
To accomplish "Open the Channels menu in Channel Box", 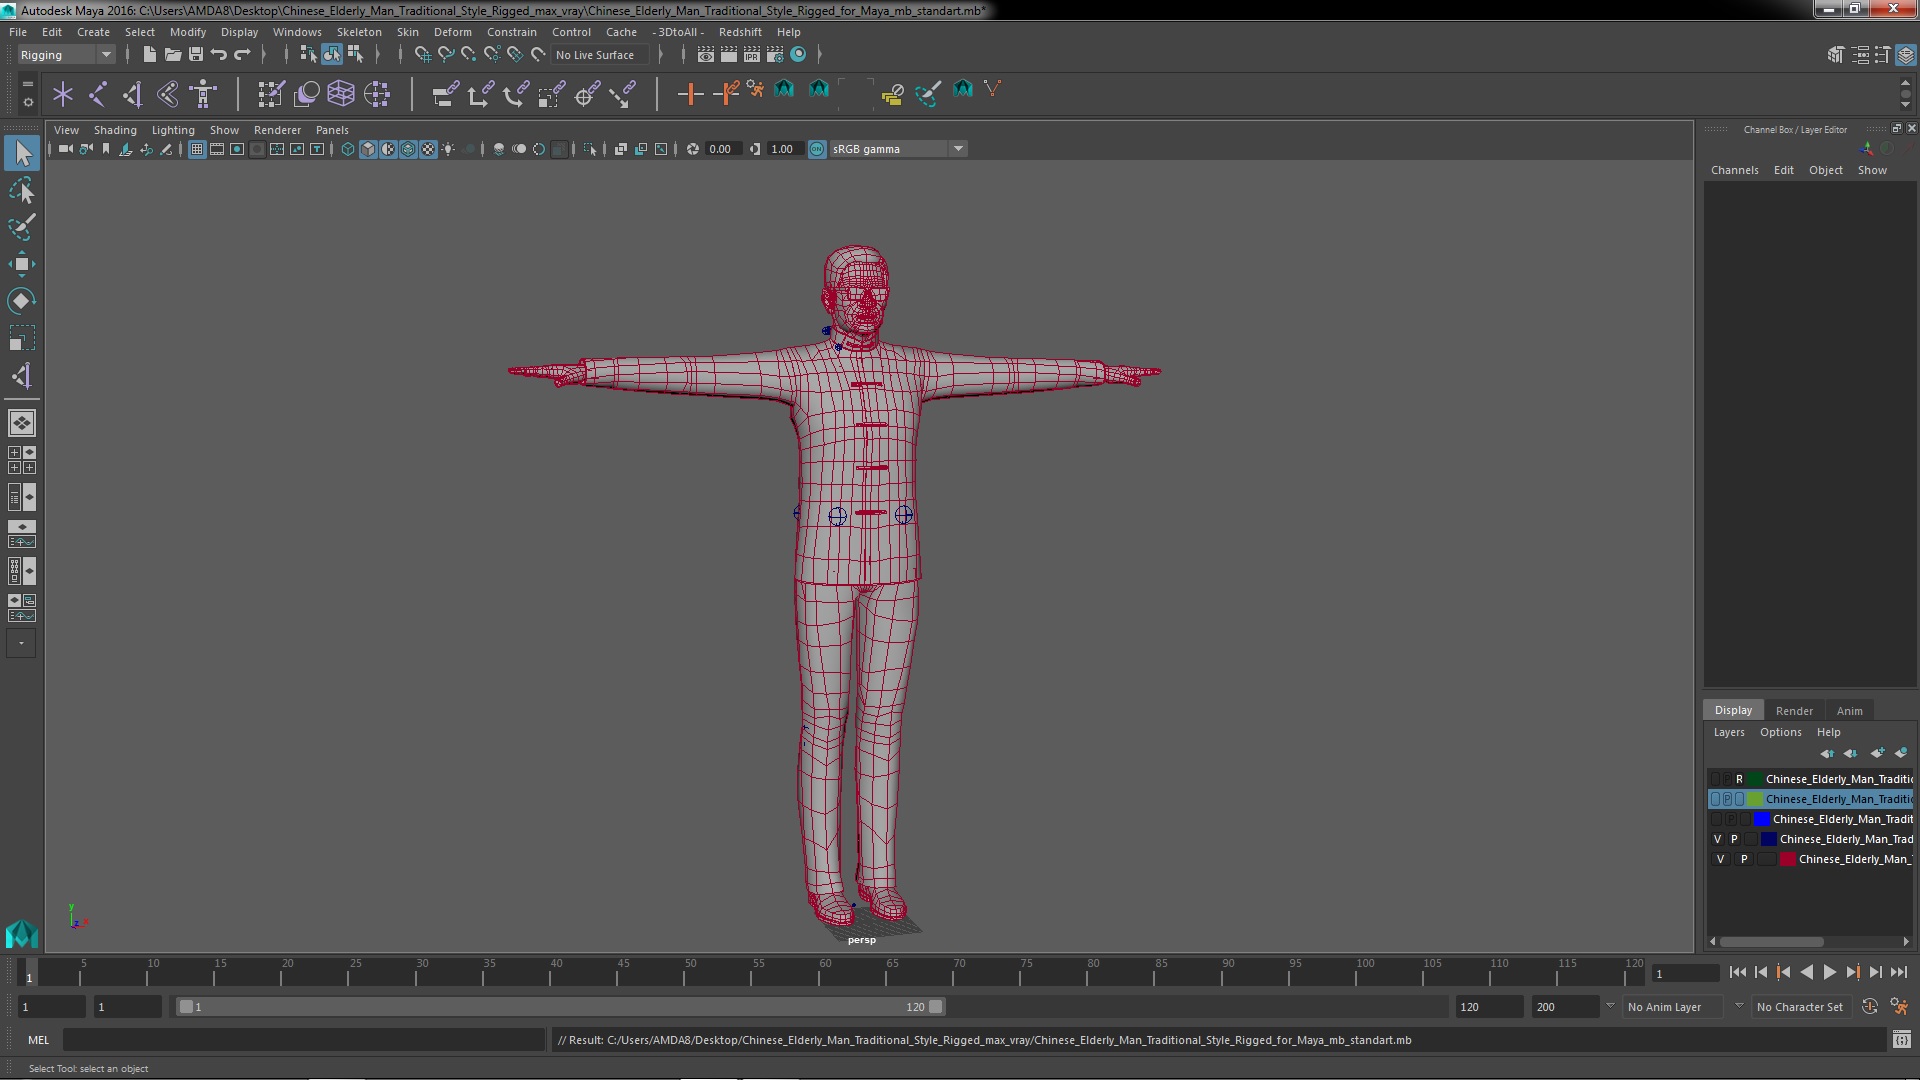I will pyautogui.click(x=1734, y=170).
